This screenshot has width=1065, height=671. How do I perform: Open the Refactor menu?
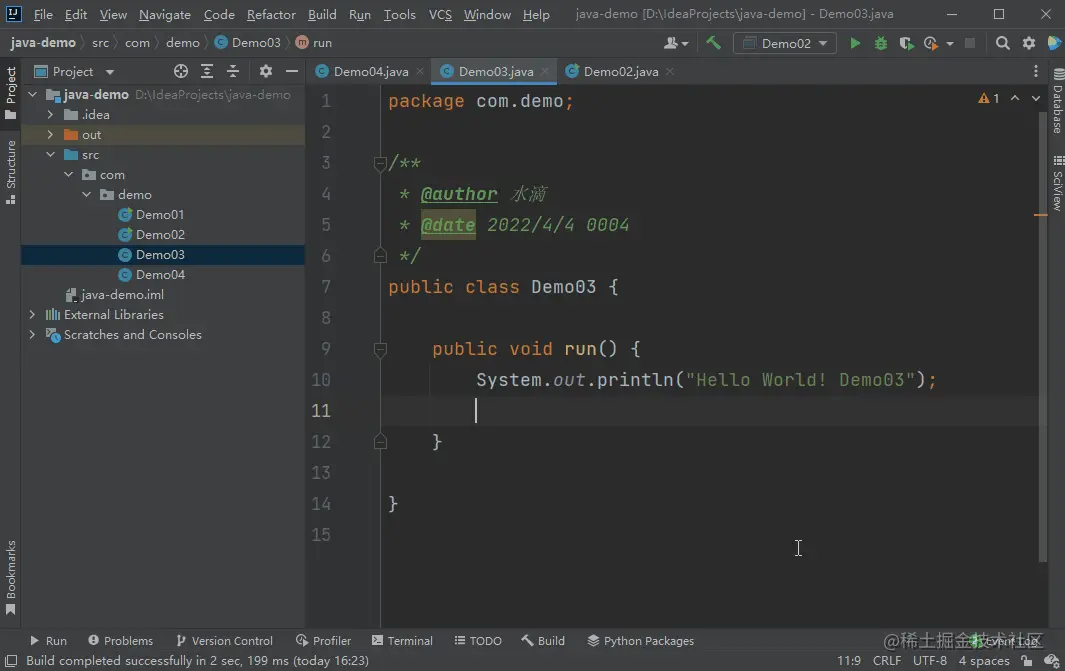click(271, 15)
